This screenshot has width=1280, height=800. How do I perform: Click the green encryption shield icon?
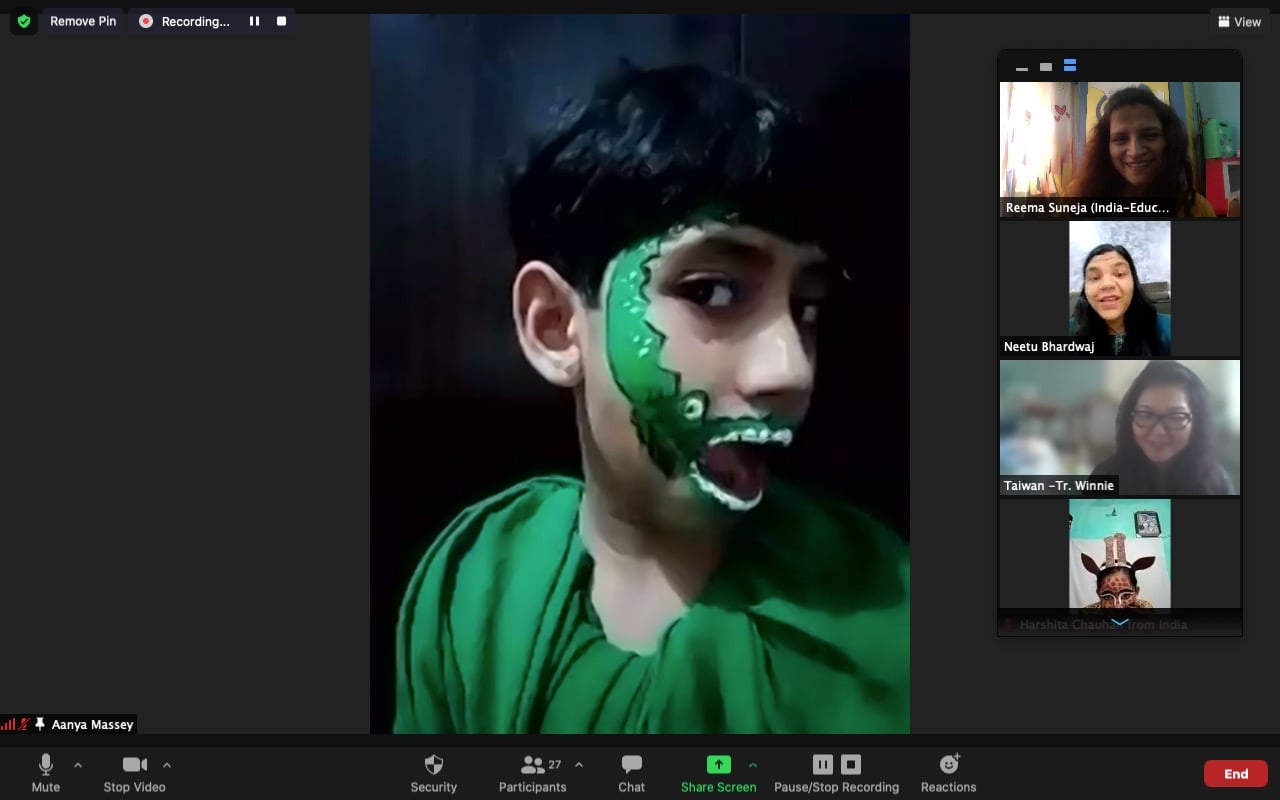click(24, 21)
